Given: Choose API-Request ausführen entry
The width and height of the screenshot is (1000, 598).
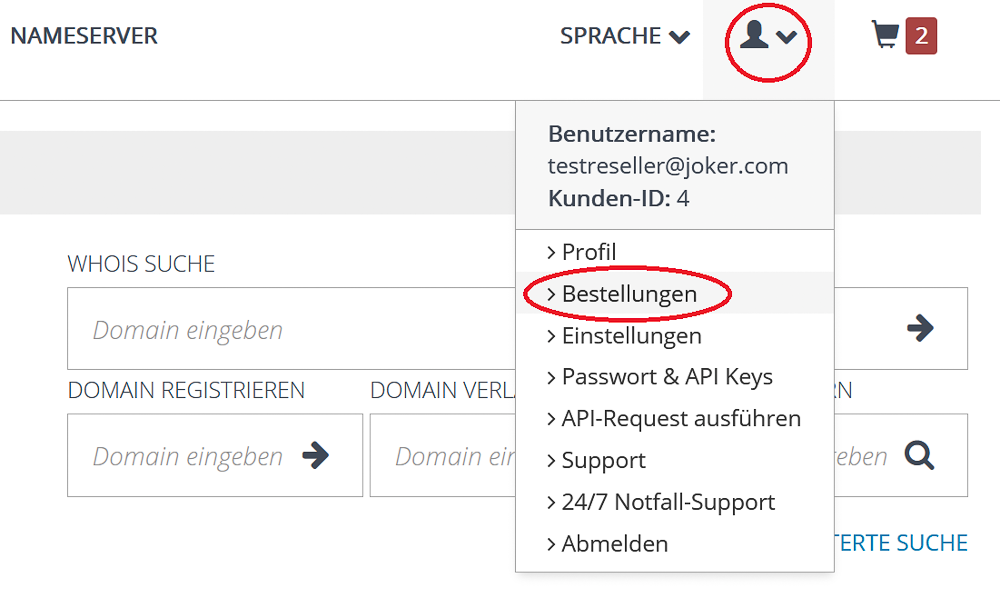Looking at the screenshot, I should point(675,418).
